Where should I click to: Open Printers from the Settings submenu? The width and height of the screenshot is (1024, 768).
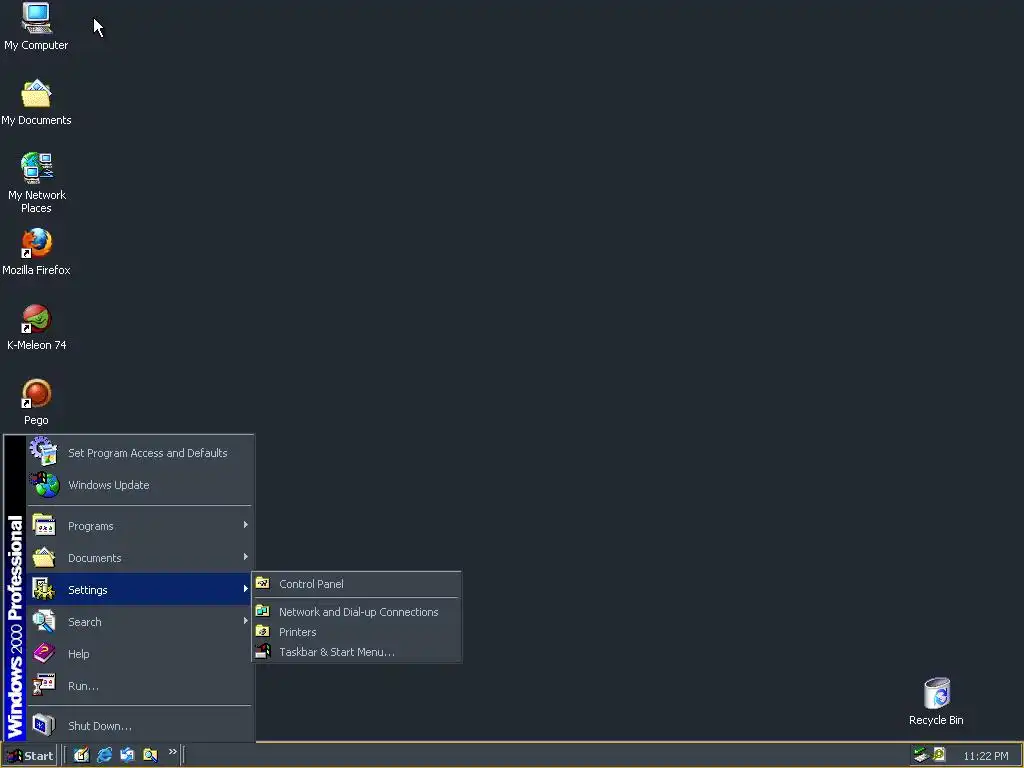tap(357, 632)
